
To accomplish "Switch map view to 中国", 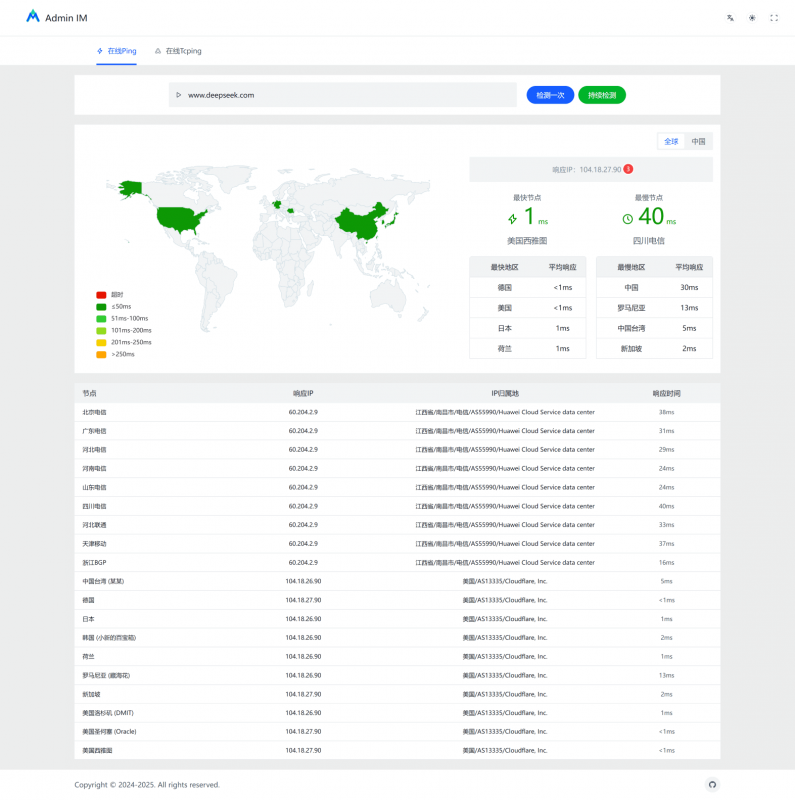I will [699, 142].
